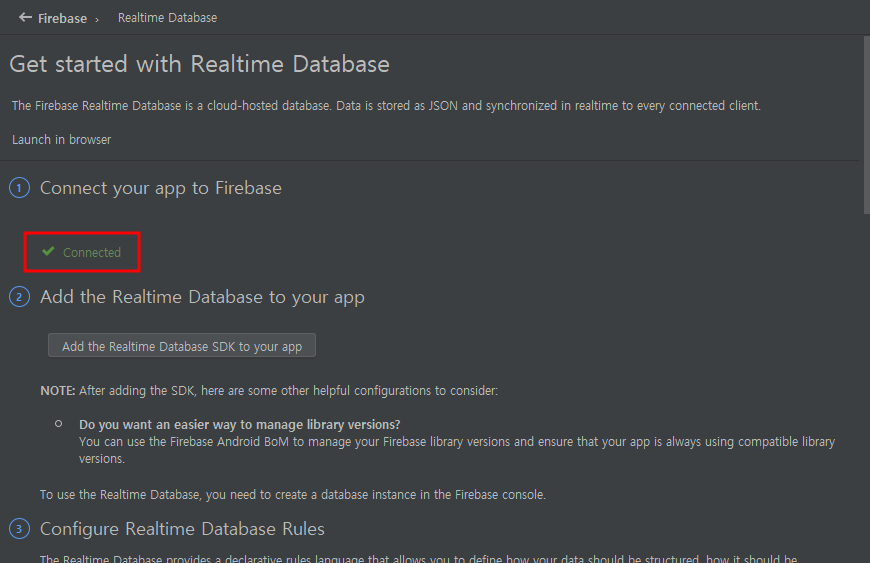Click the Connected status text
Image resolution: width=870 pixels, height=563 pixels.
92,252
